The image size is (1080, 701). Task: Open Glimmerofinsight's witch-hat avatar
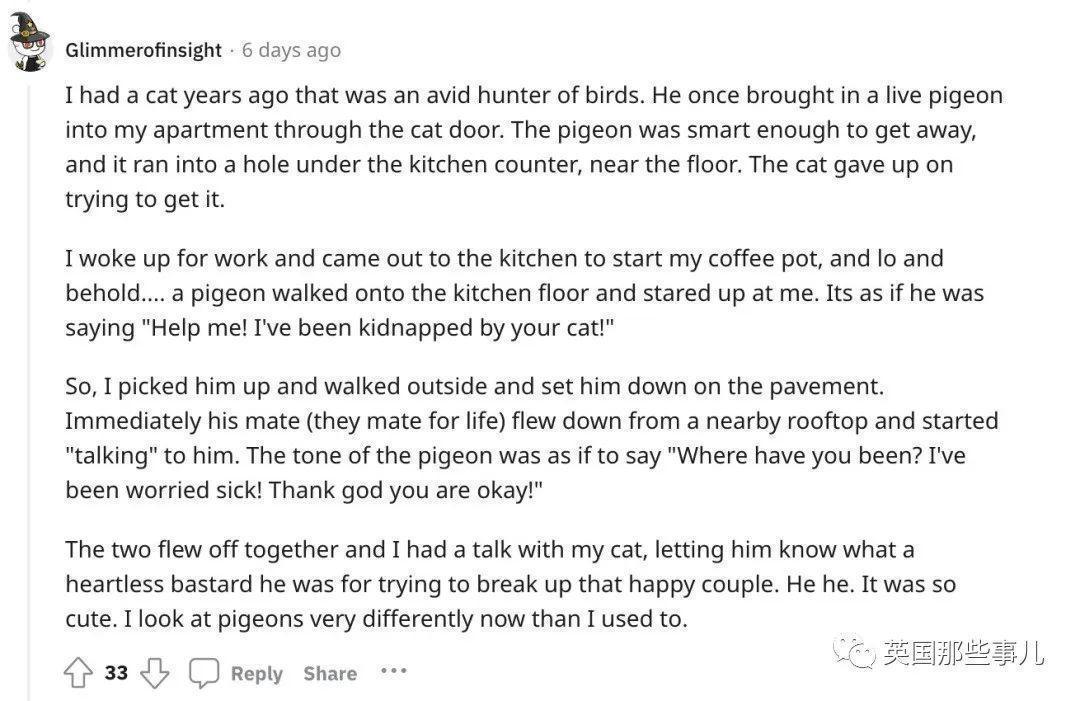pyautogui.click(x=29, y=42)
